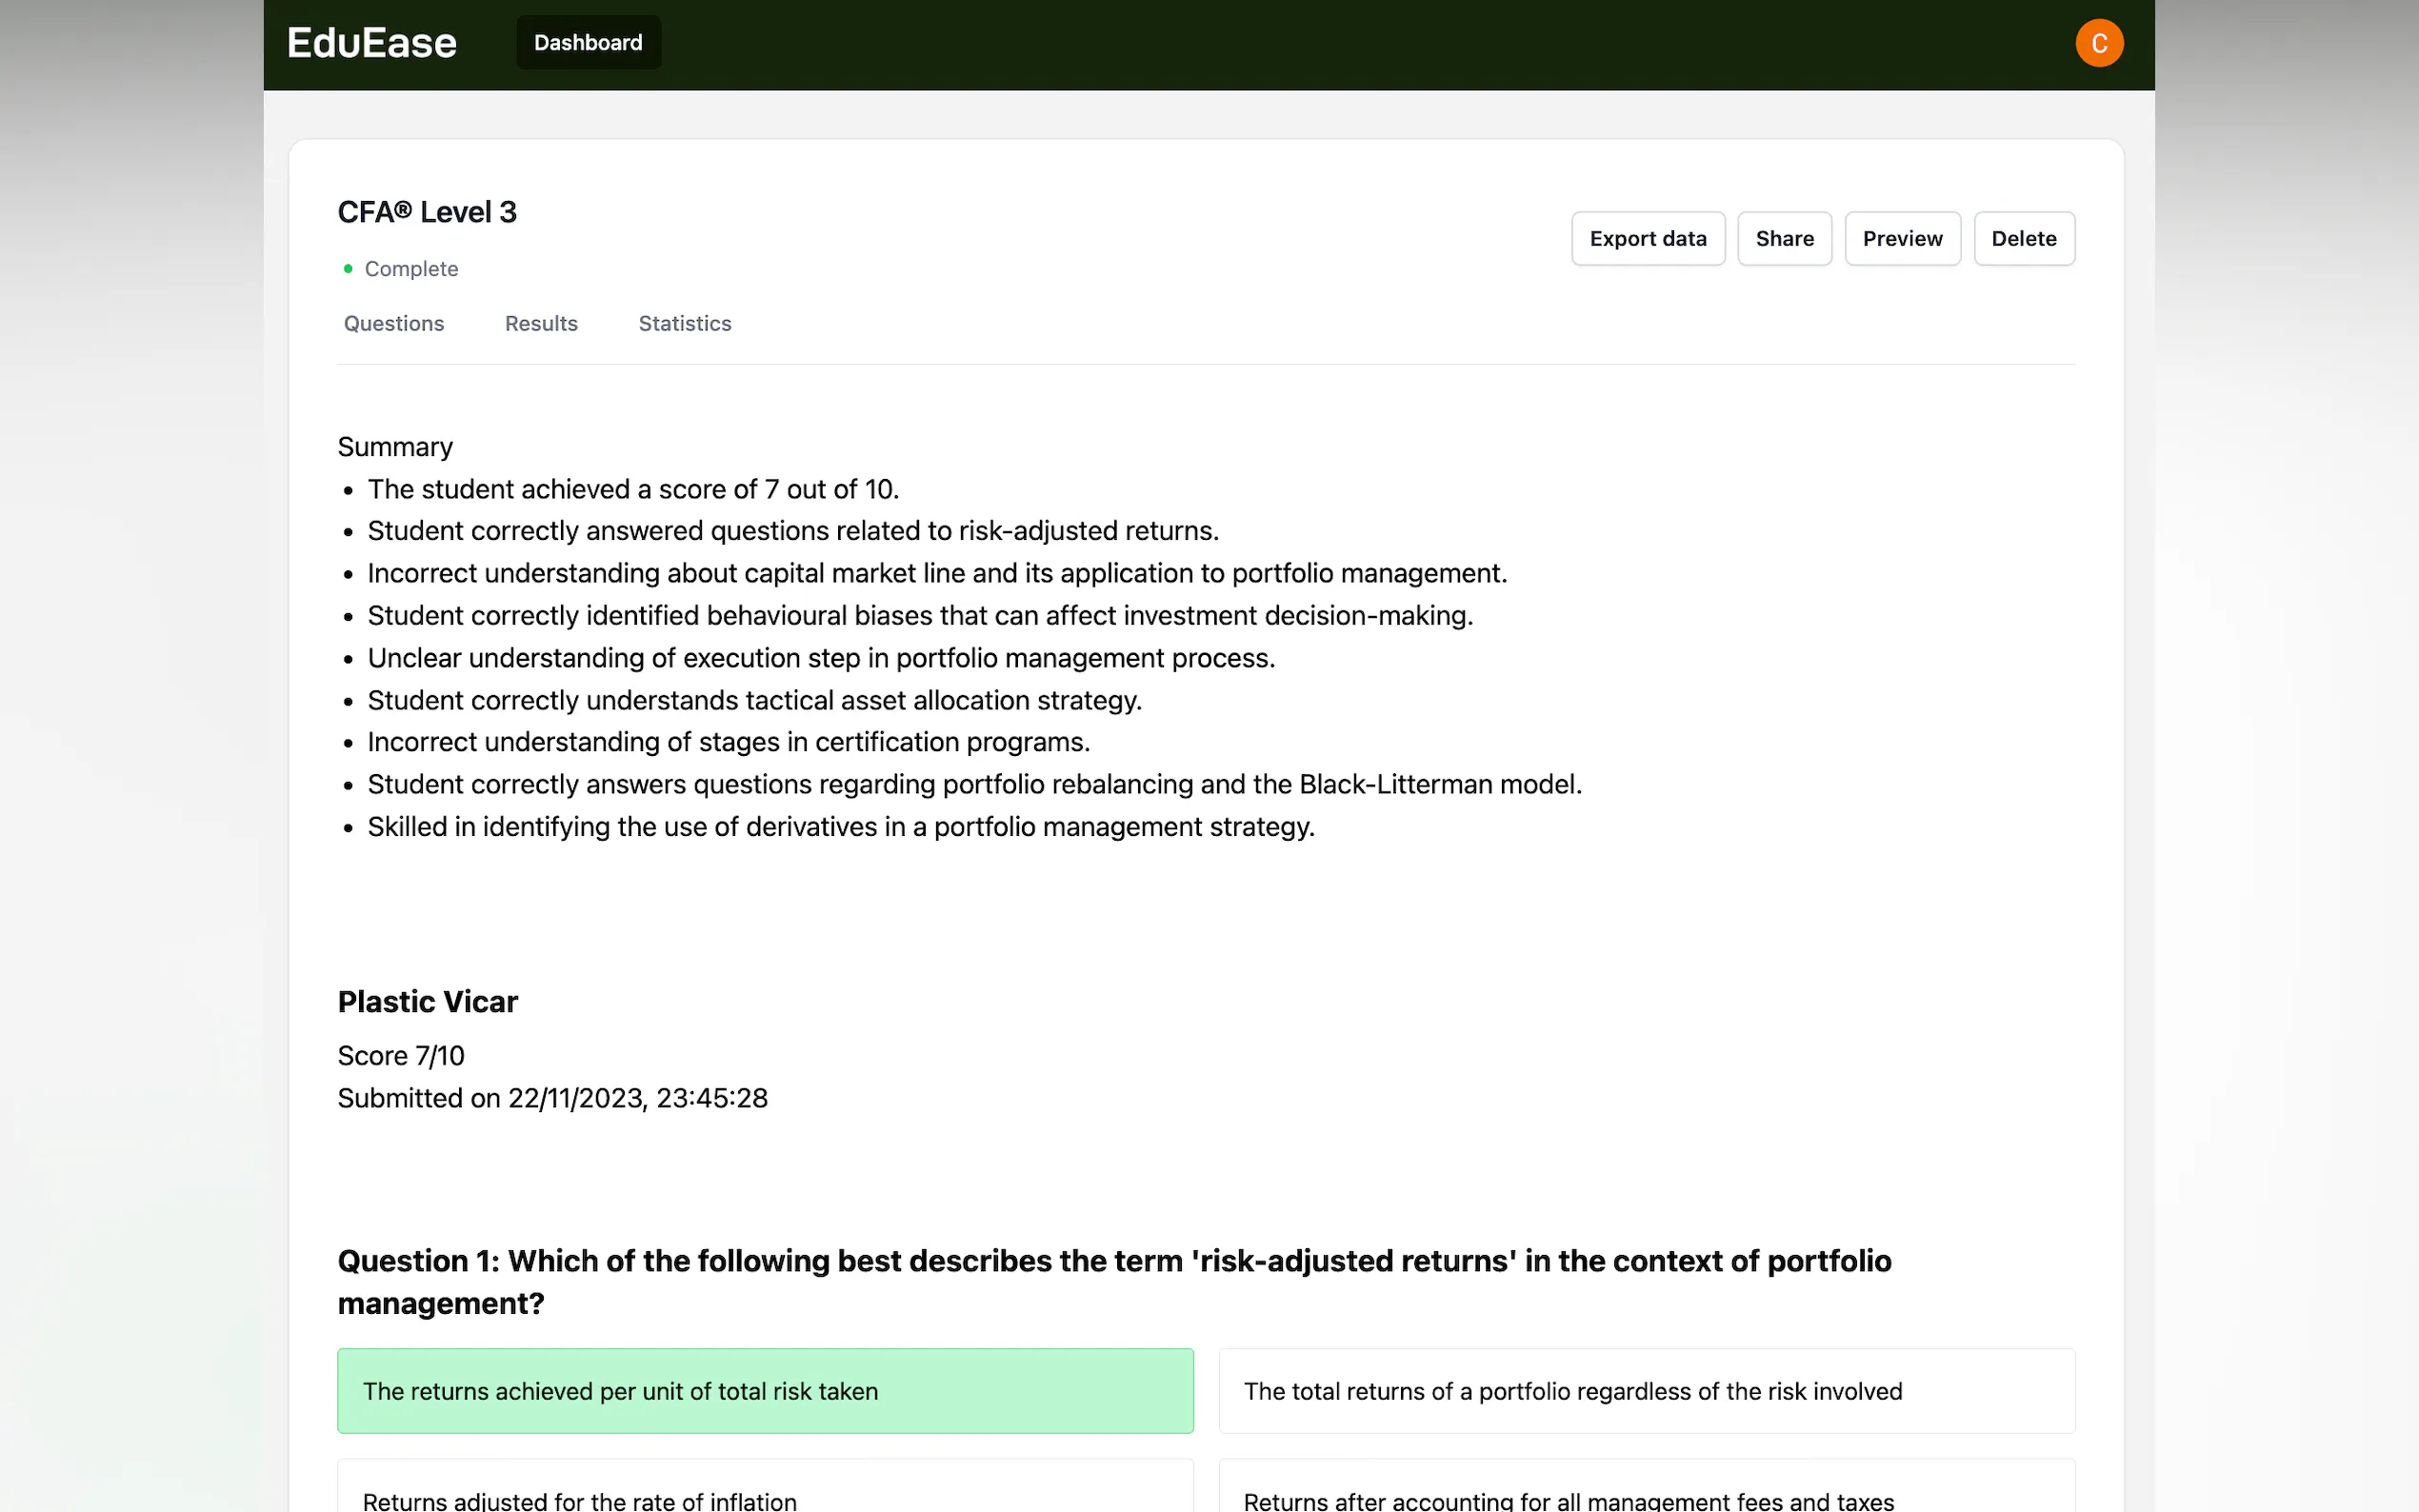Choose 'total returns regardless of risk' option
The image size is (2419, 1512).
1646,1390
